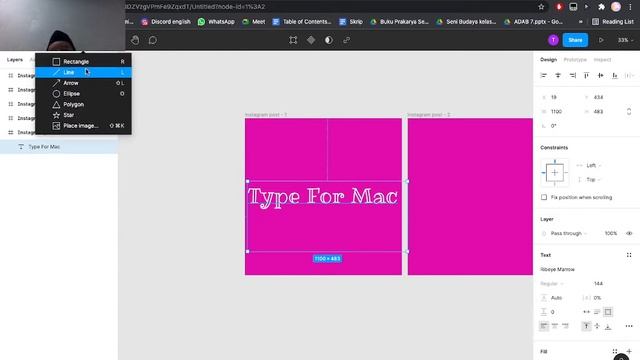The width and height of the screenshot is (640, 360).
Task: Click the Use as mask contrast icon
Action: 329,40
